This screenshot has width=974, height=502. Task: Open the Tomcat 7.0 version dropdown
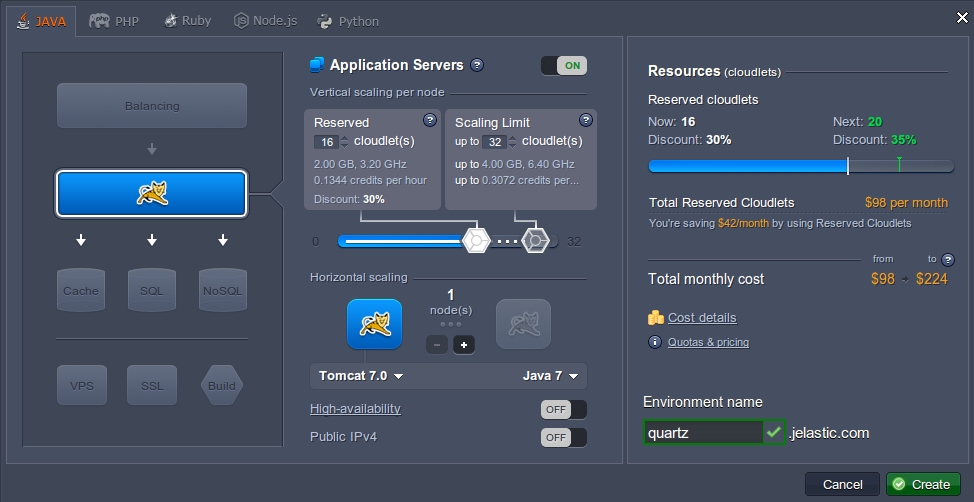pyautogui.click(x=362, y=376)
